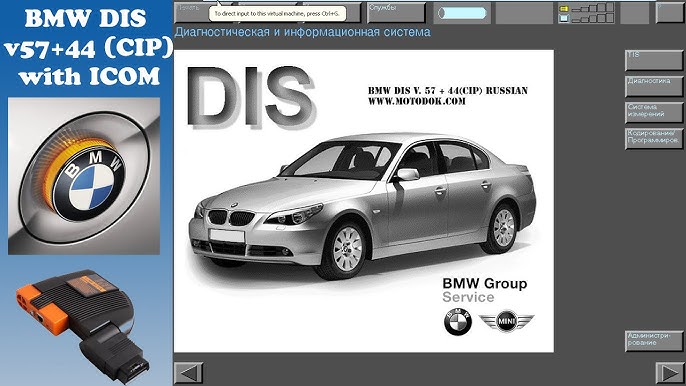
Task: Click the BMW roundel logo under Service
Action: [x=458, y=322]
